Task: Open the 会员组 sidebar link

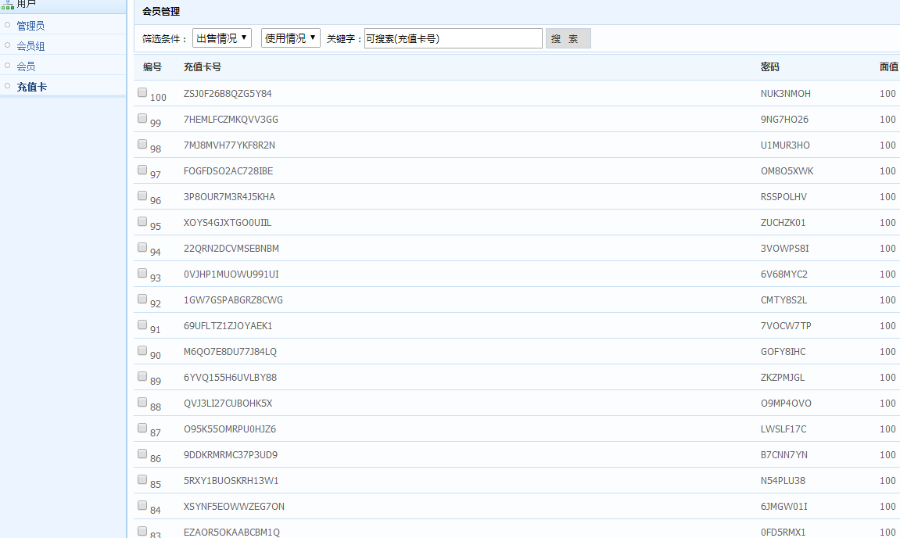Action: pos(30,46)
